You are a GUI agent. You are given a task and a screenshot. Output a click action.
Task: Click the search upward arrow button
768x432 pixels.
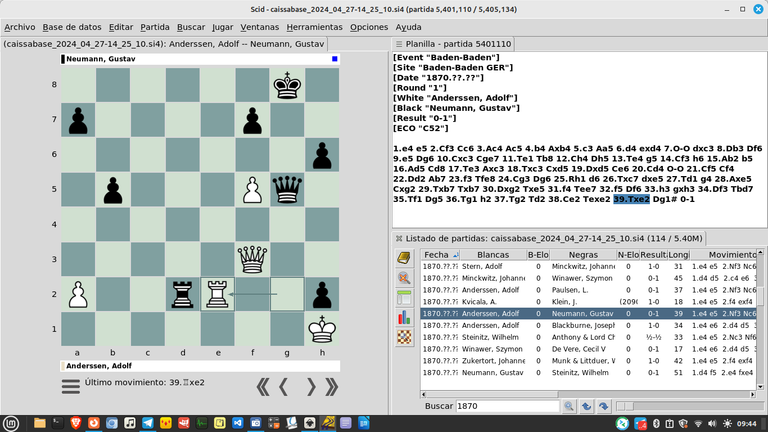pos(586,406)
